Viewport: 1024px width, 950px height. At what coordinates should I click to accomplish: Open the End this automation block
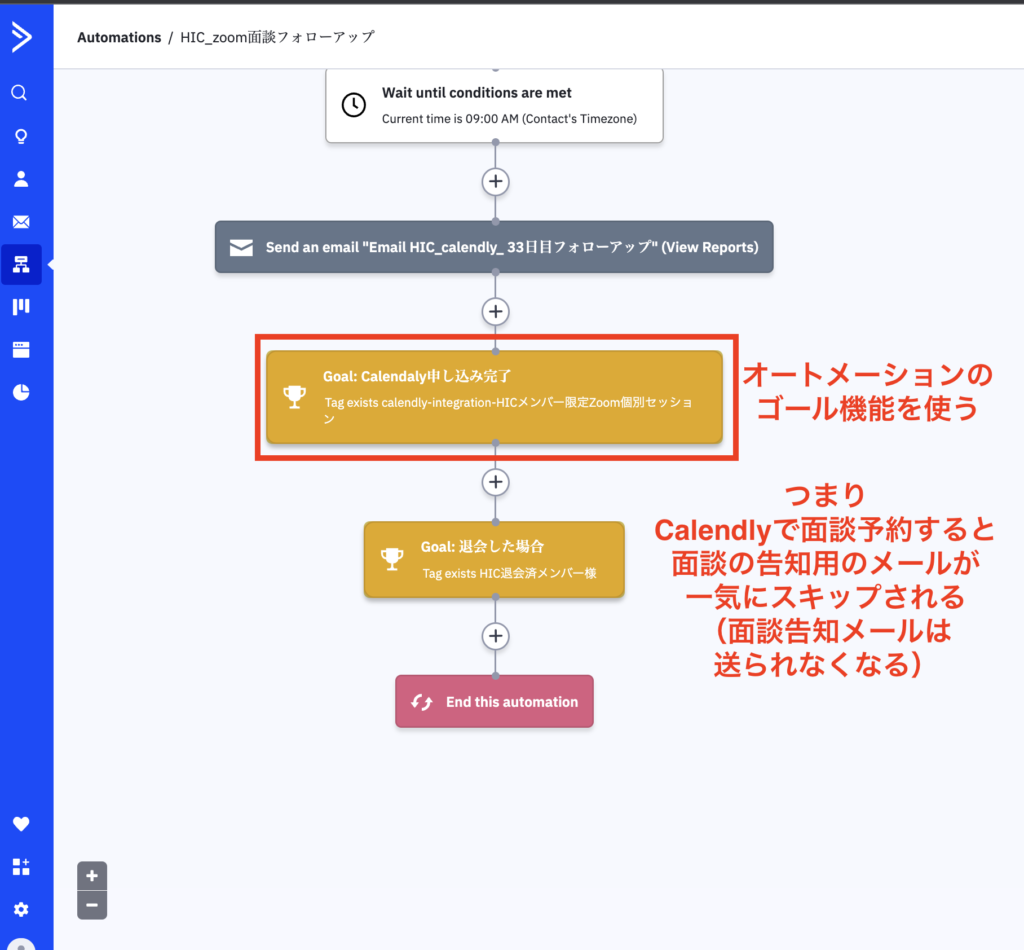click(x=494, y=701)
